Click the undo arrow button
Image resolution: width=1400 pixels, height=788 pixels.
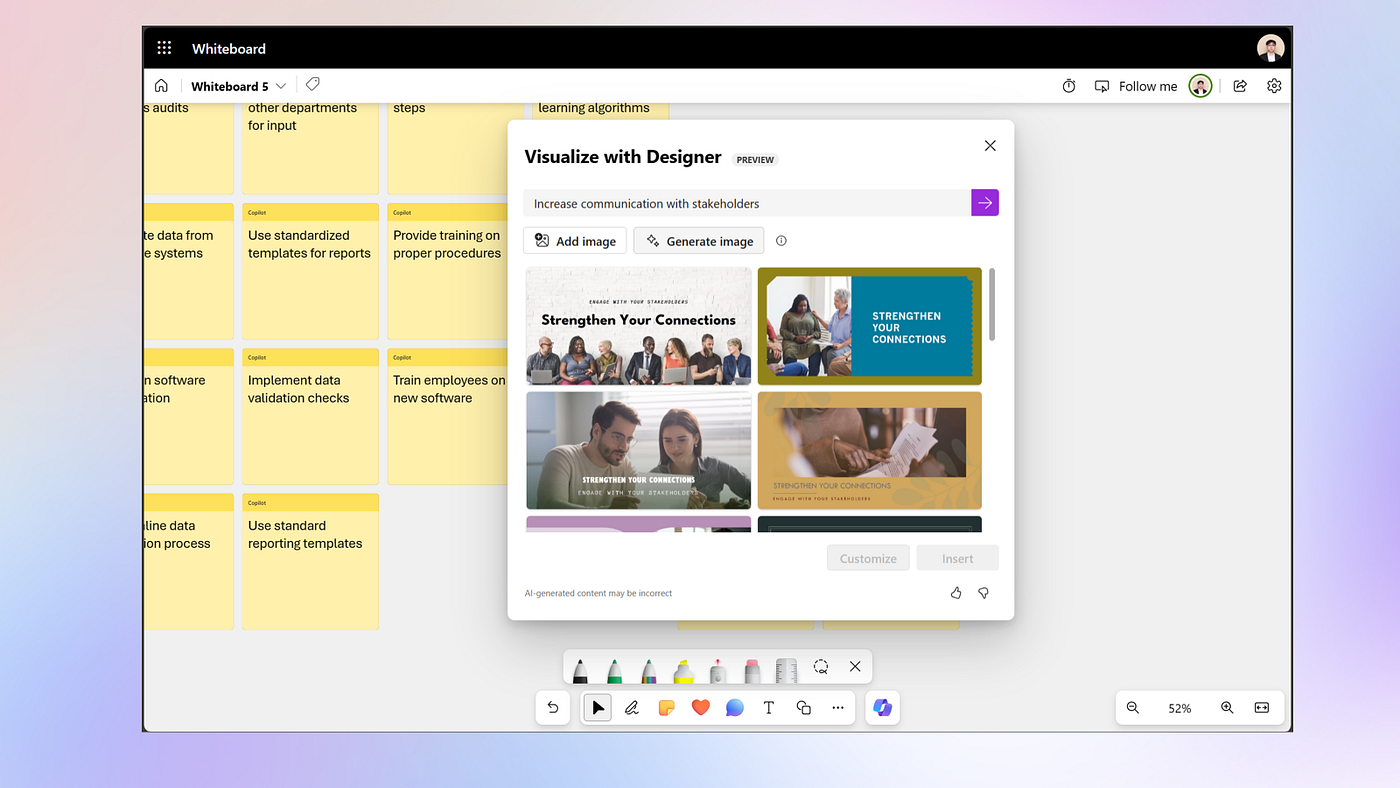pyautogui.click(x=553, y=708)
